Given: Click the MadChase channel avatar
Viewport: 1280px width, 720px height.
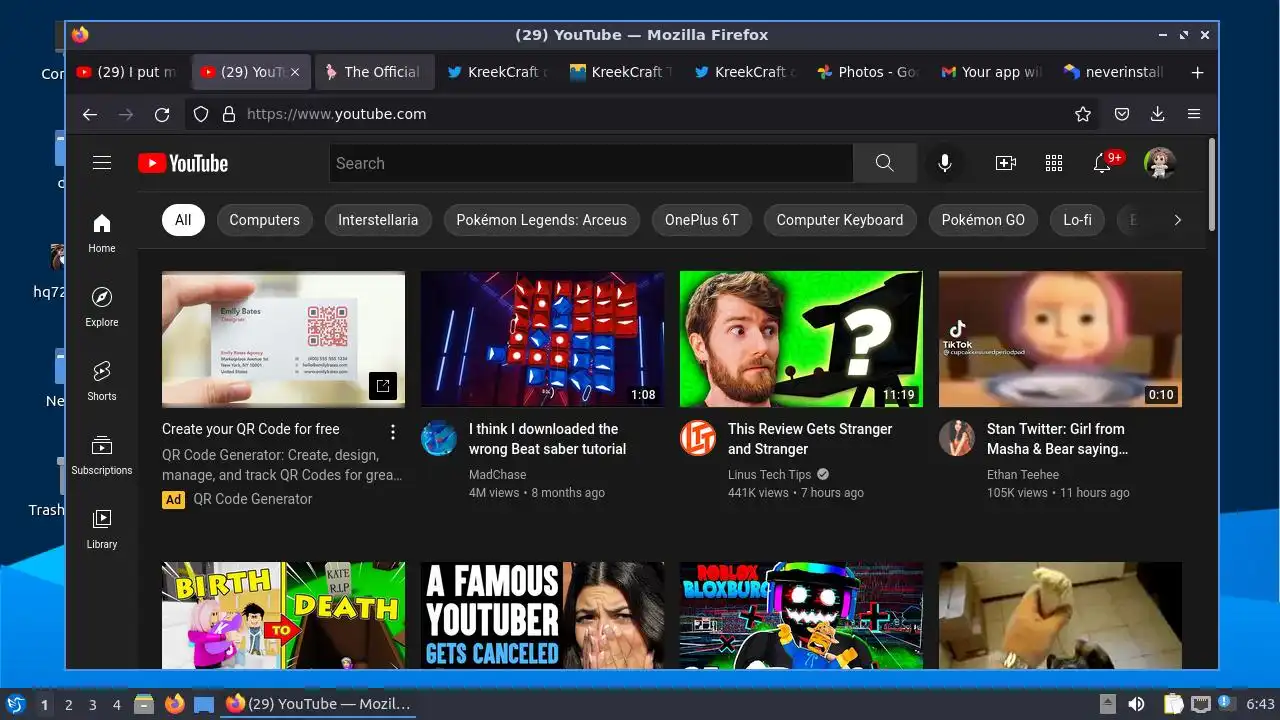Looking at the screenshot, I should 439,438.
